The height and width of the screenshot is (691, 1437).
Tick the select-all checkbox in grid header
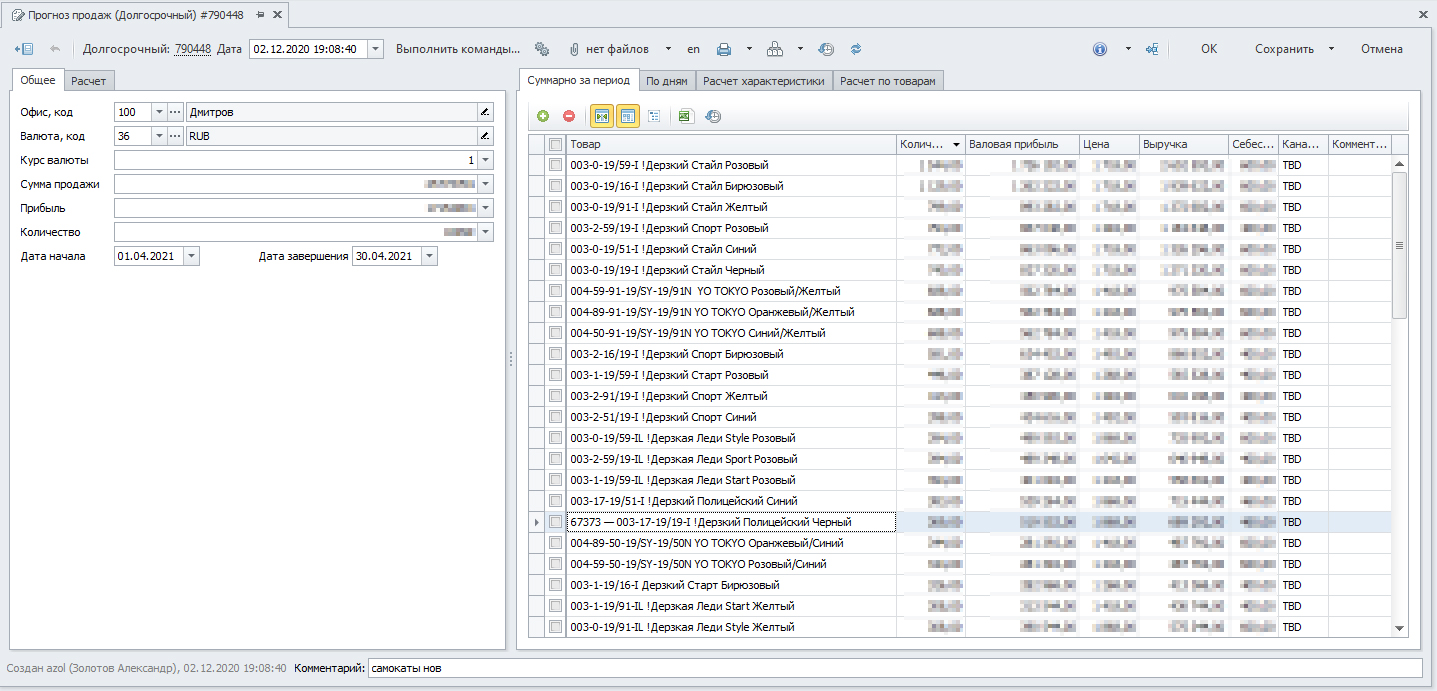click(x=556, y=145)
